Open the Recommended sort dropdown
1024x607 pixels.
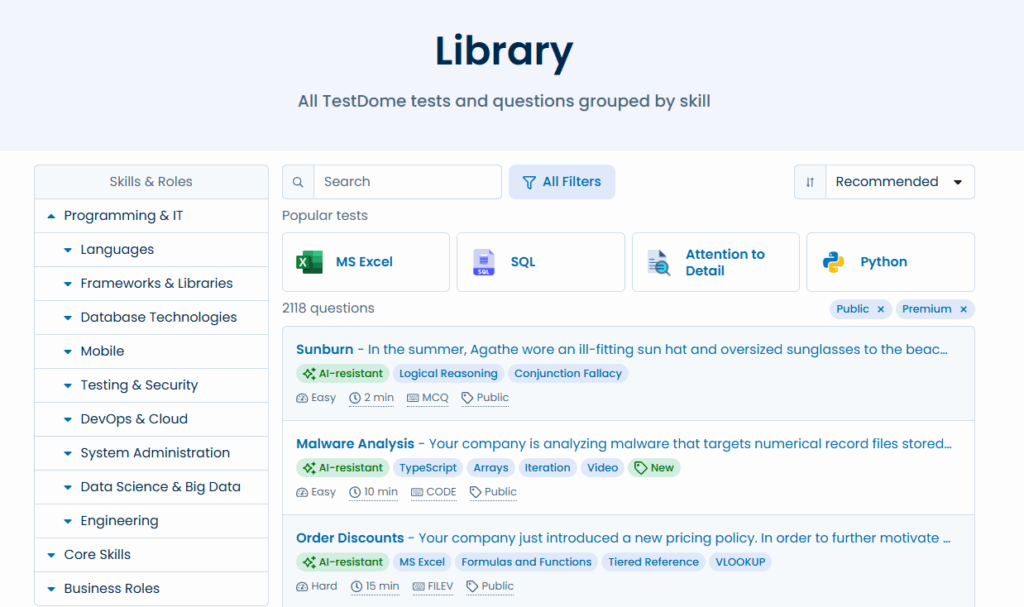(900, 182)
